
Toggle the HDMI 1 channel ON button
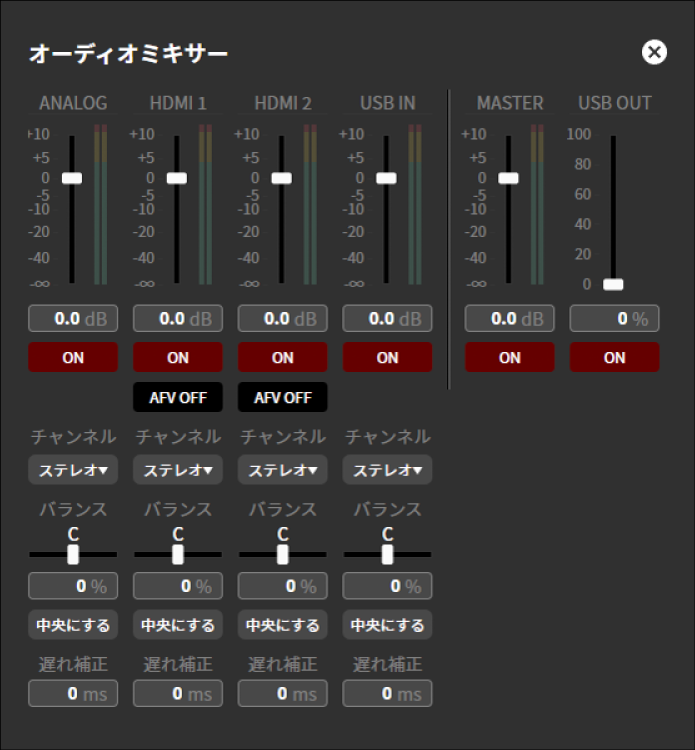tap(177, 357)
